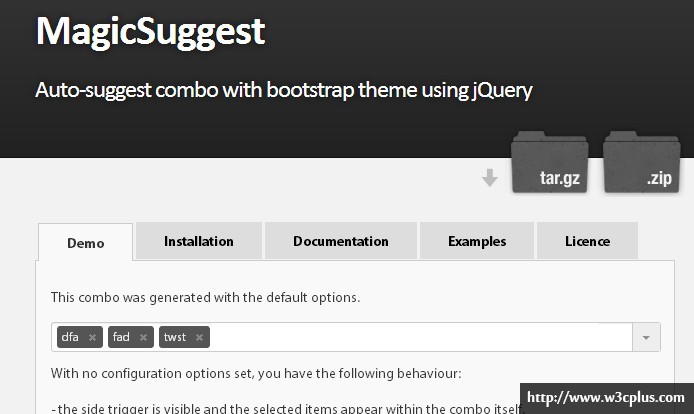The height and width of the screenshot is (414, 694).
Task: Download the tar.gz folder archive
Action: pos(547,163)
